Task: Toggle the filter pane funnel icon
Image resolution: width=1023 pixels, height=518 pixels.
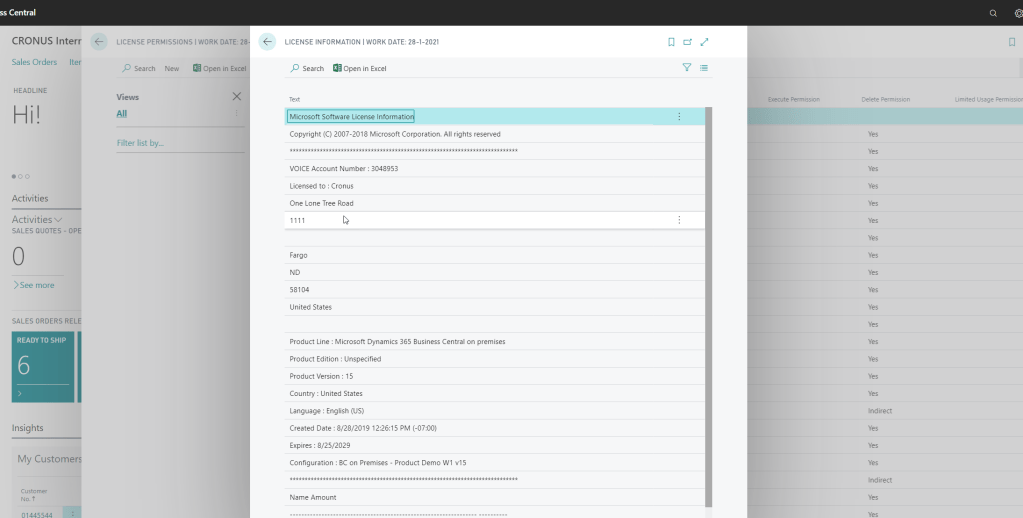Action: click(687, 68)
